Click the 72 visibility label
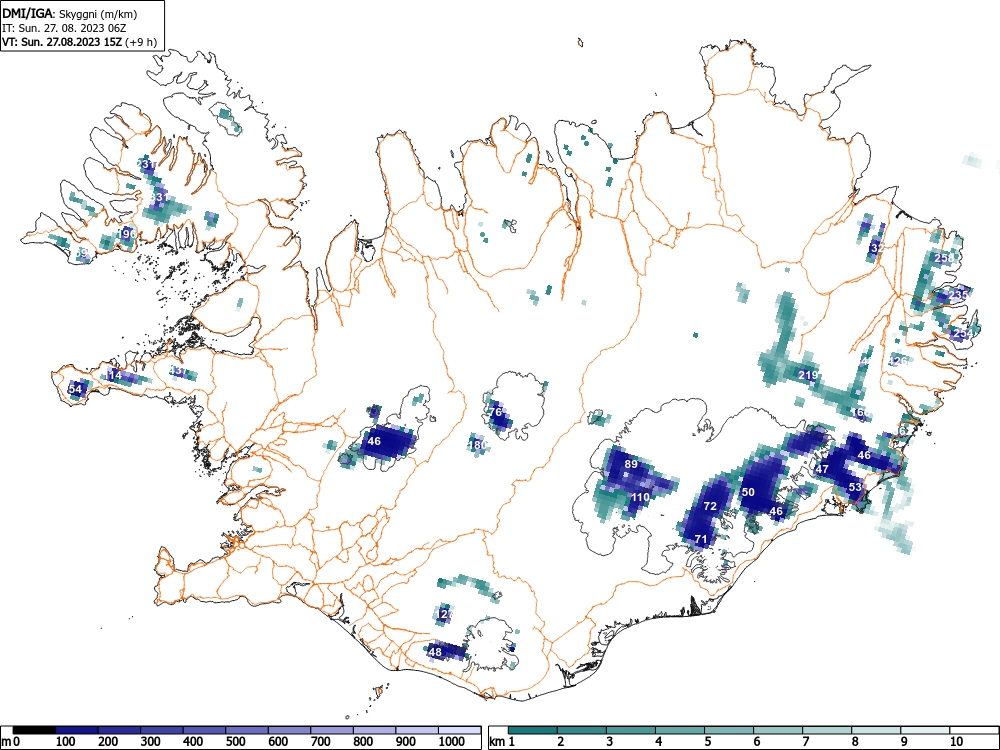This screenshot has height=750, width=1000. (710, 506)
